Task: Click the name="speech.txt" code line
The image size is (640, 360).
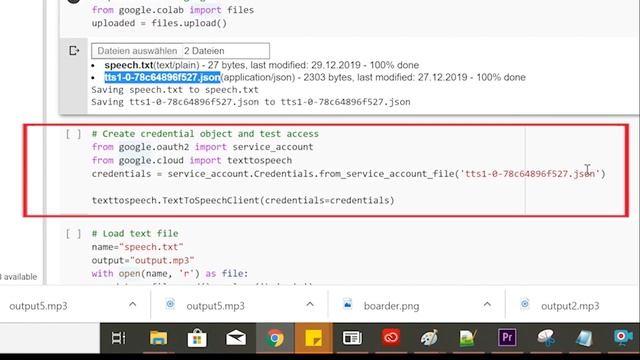Action: [x=138, y=247]
